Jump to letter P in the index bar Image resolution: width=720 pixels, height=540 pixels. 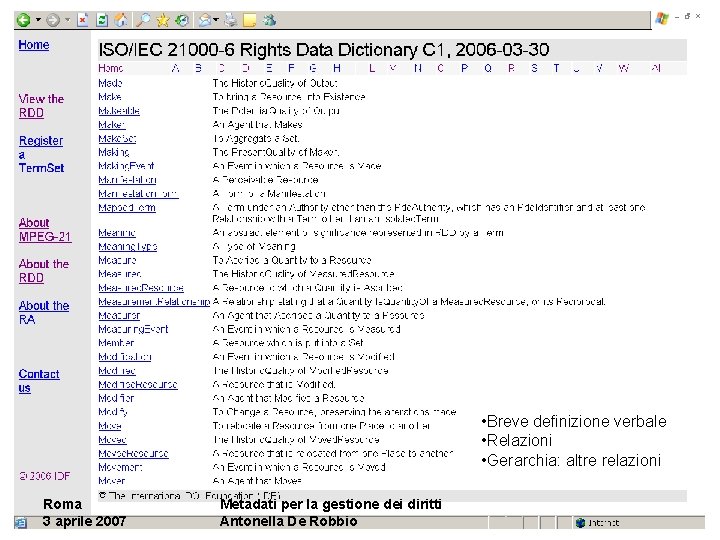pyautogui.click(x=464, y=68)
